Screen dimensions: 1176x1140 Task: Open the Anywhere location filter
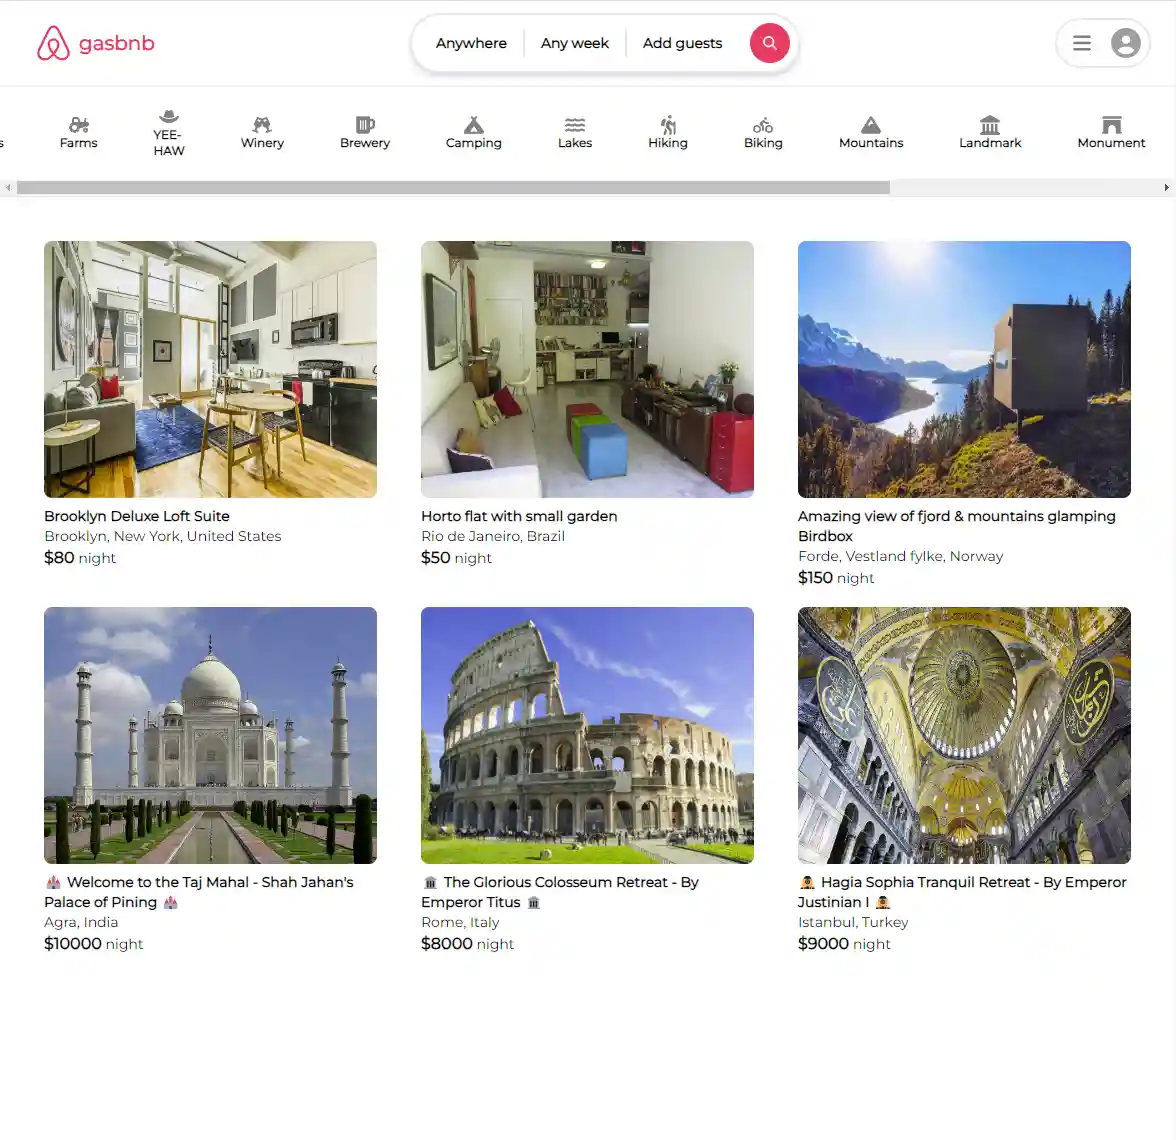pos(471,43)
